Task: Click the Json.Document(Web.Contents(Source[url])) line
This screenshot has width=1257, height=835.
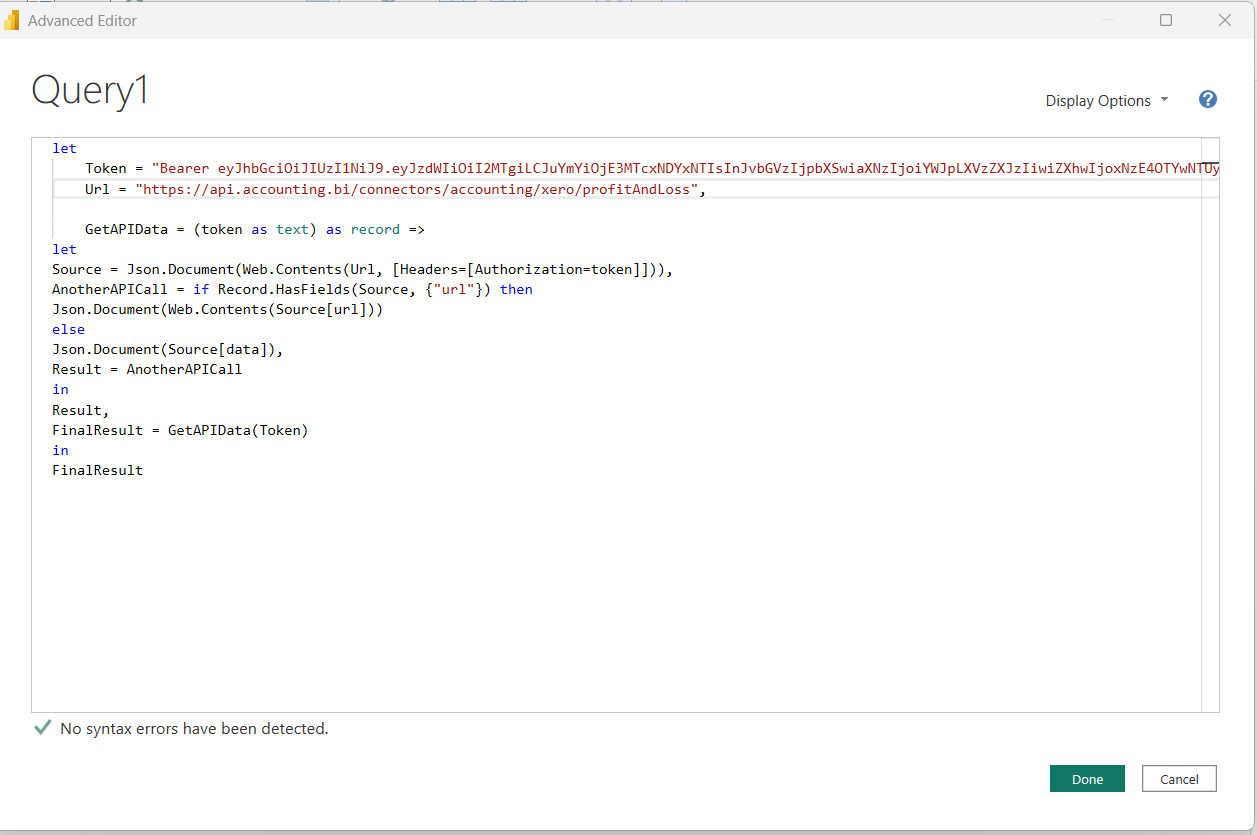Action: pyautogui.click(x=218, y=309)
